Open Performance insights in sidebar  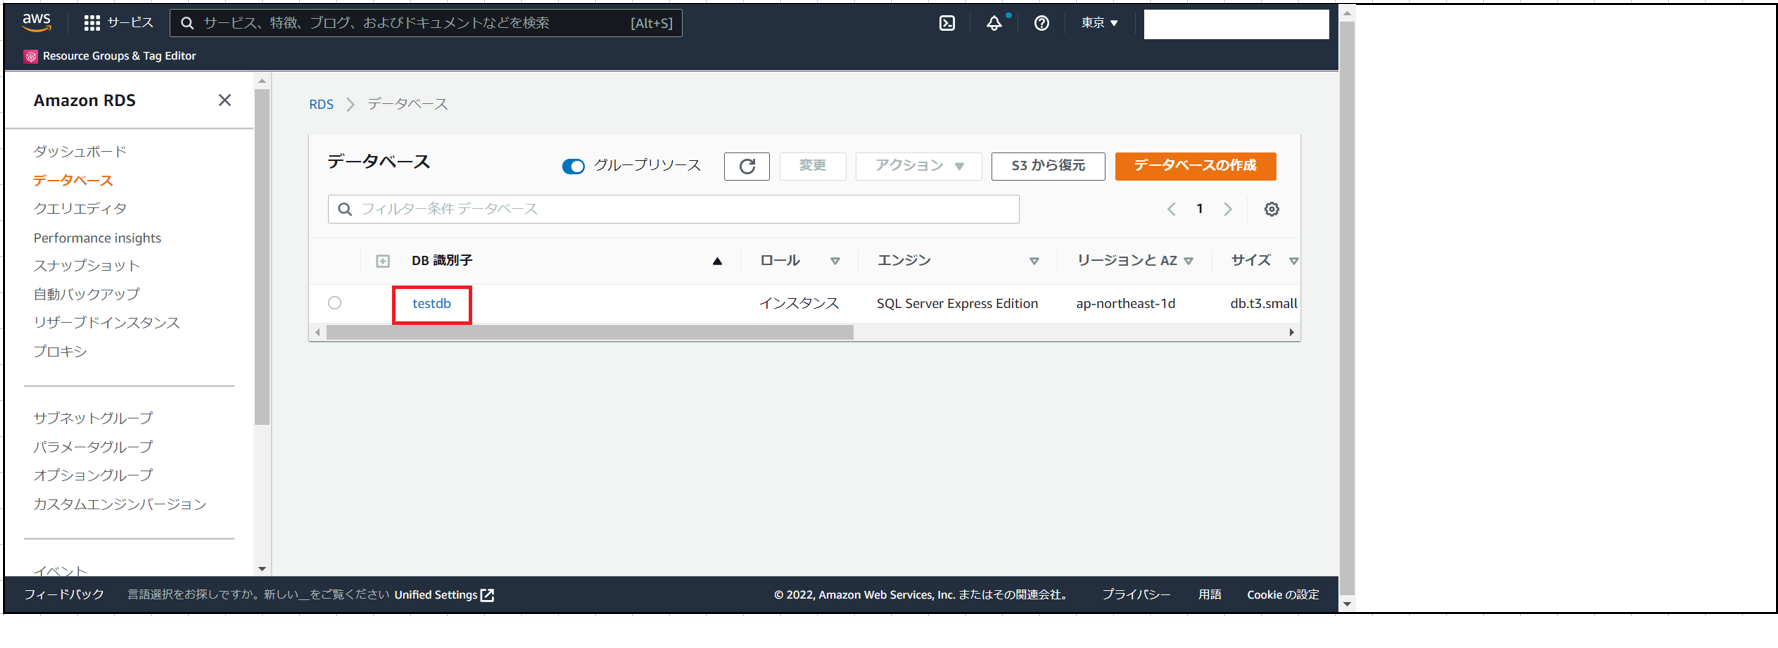coord(97,238)
